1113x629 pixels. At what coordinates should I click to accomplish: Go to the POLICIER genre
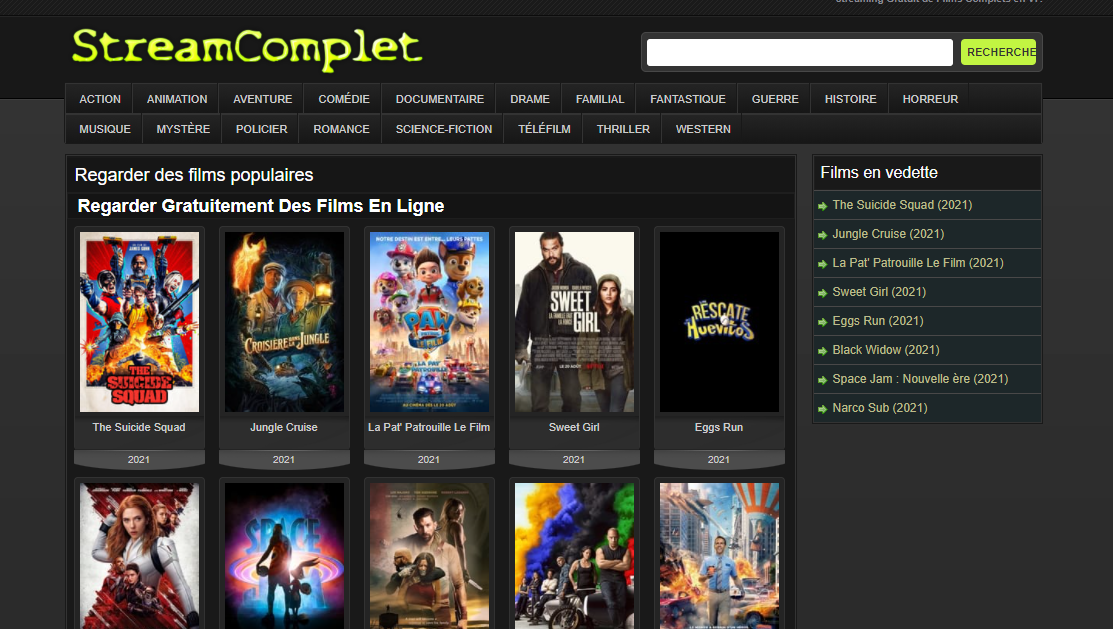coord(261,129)
